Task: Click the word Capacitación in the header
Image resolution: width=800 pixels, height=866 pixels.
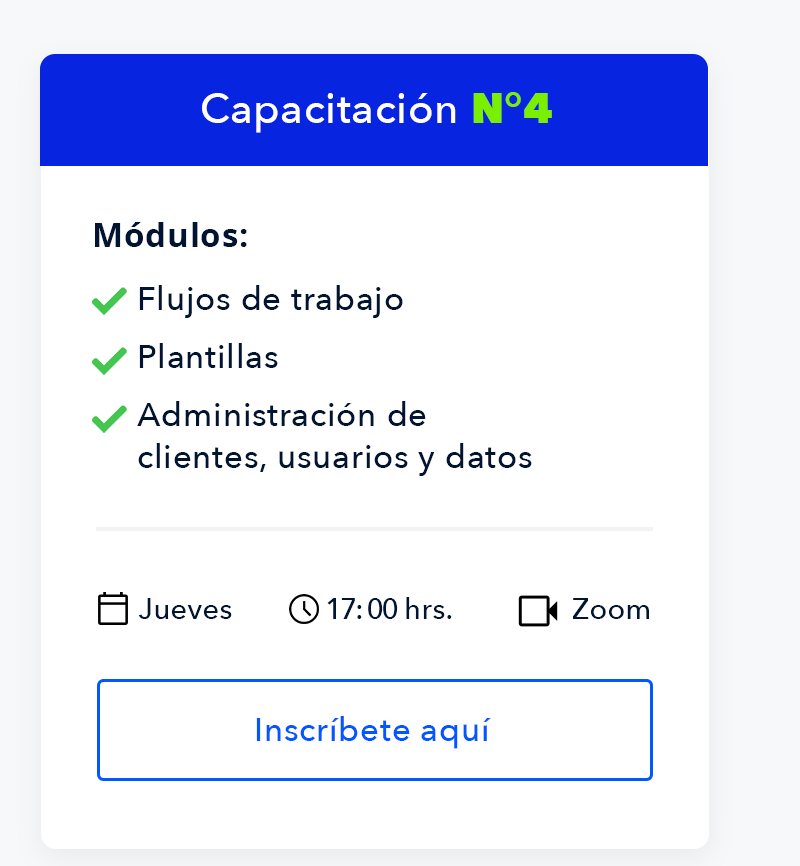Action: [329, 110]
